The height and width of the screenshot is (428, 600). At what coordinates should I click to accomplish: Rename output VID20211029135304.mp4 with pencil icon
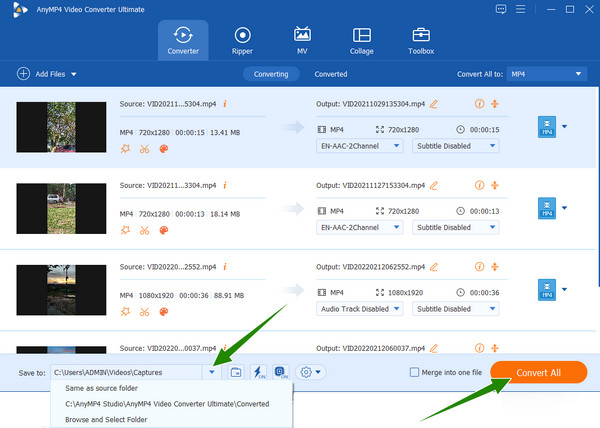click(434, 104)
